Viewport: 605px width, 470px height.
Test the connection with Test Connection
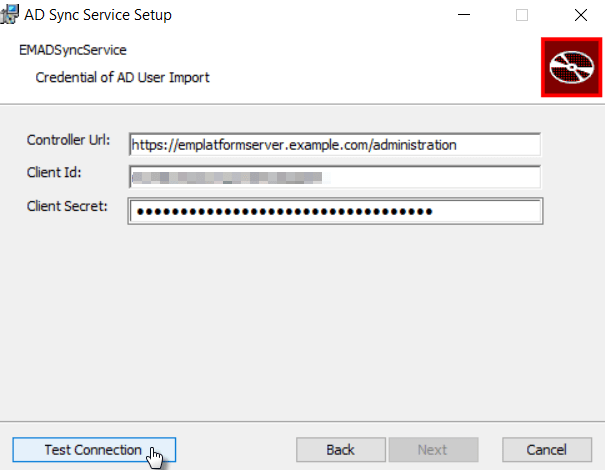(94, 450)
